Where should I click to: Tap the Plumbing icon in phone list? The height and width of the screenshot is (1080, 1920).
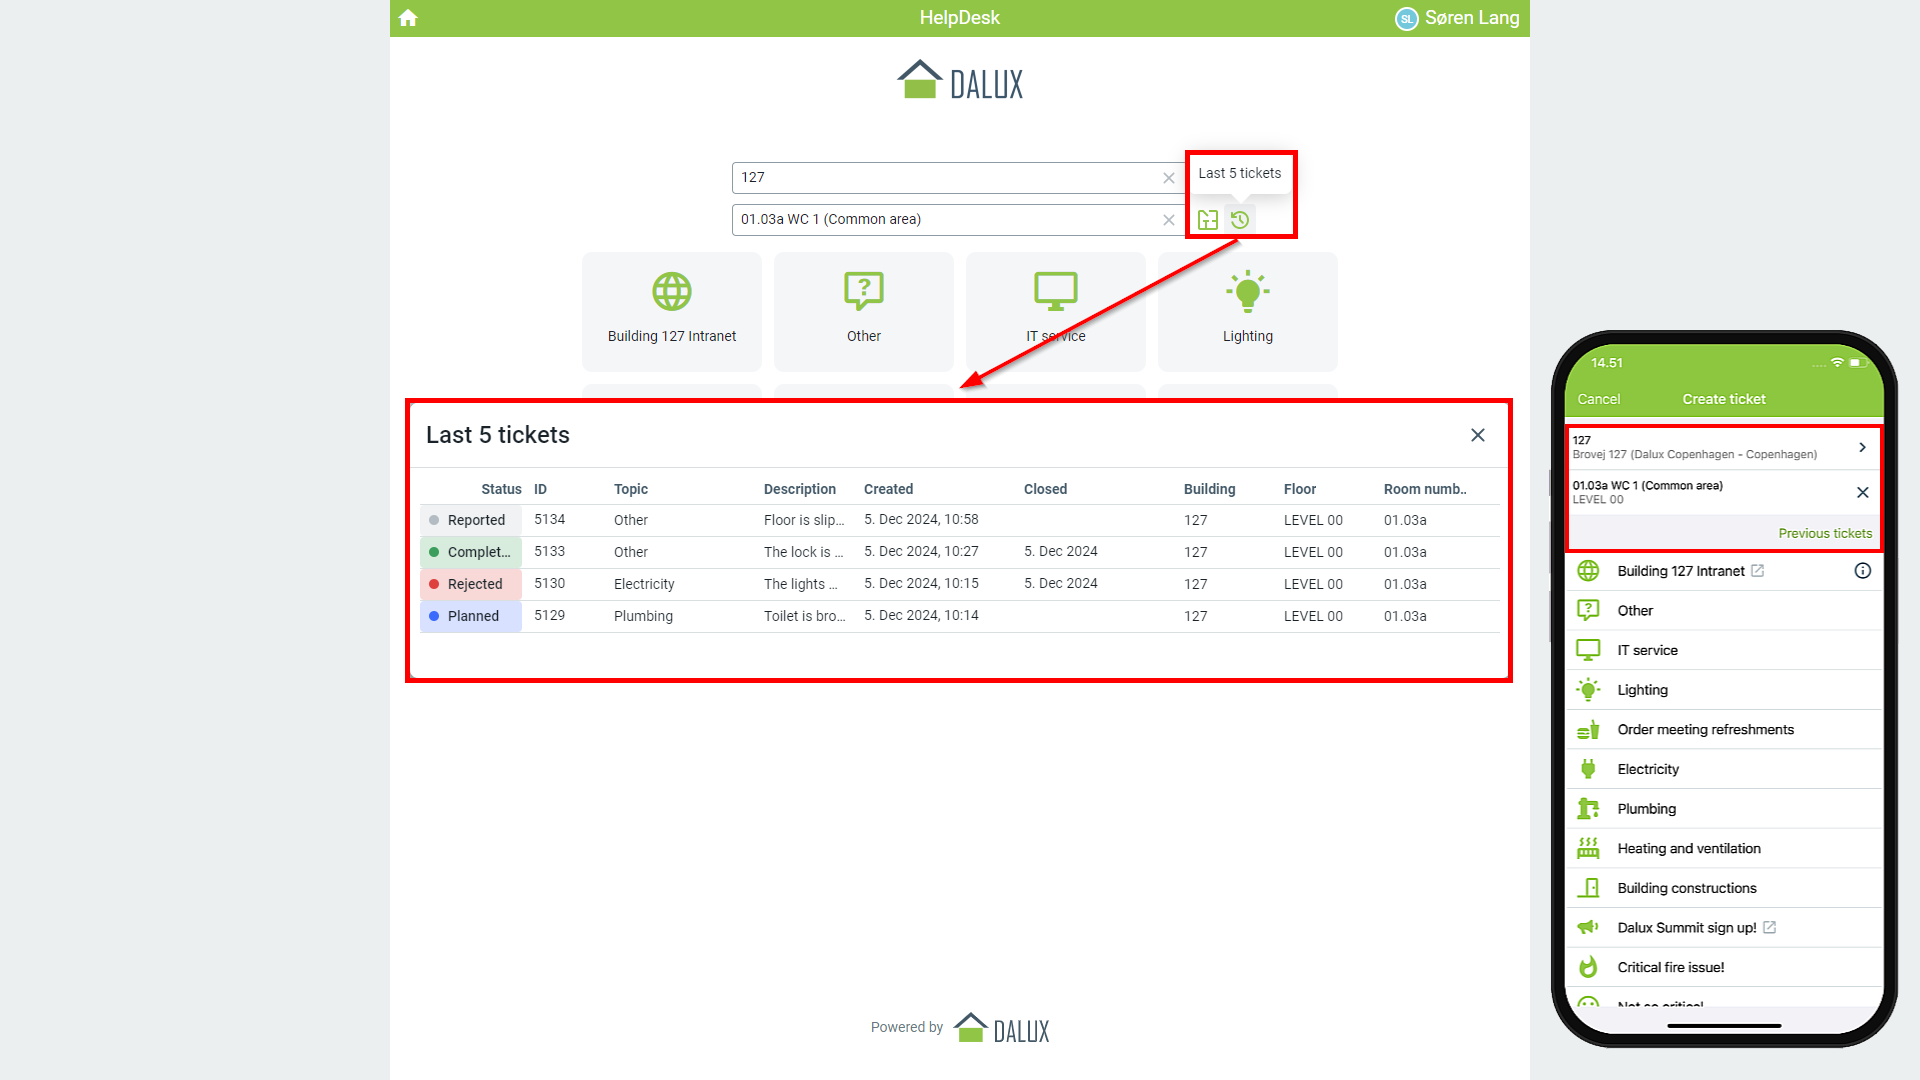click(1588, 809)
